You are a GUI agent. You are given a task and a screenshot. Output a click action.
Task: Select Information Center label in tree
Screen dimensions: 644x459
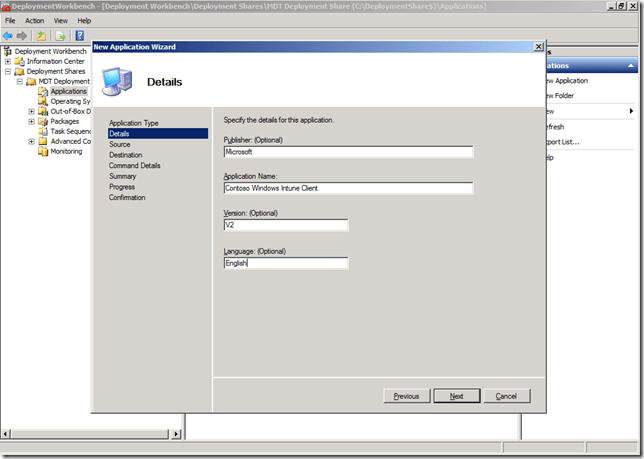coord(55,62)
